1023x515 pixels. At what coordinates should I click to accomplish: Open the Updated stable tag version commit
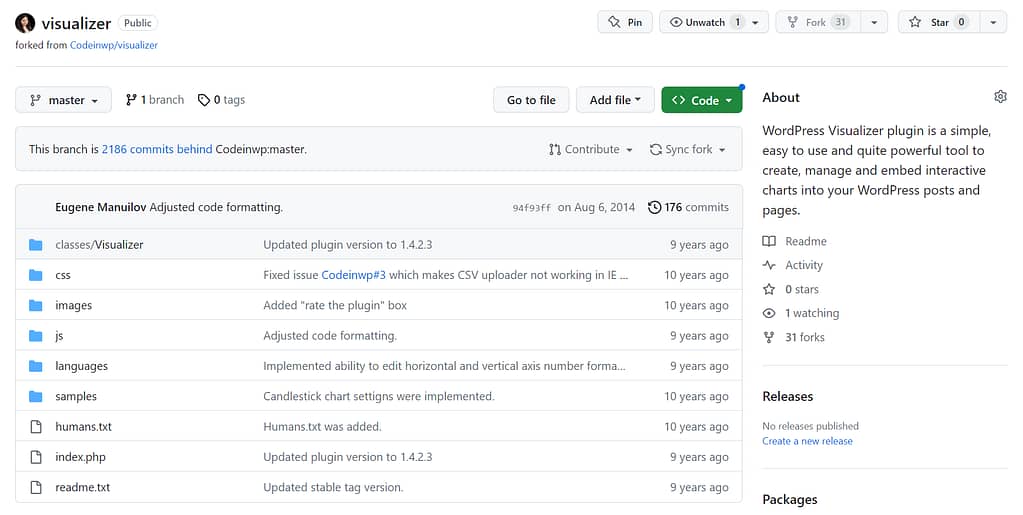pos(333,488)
